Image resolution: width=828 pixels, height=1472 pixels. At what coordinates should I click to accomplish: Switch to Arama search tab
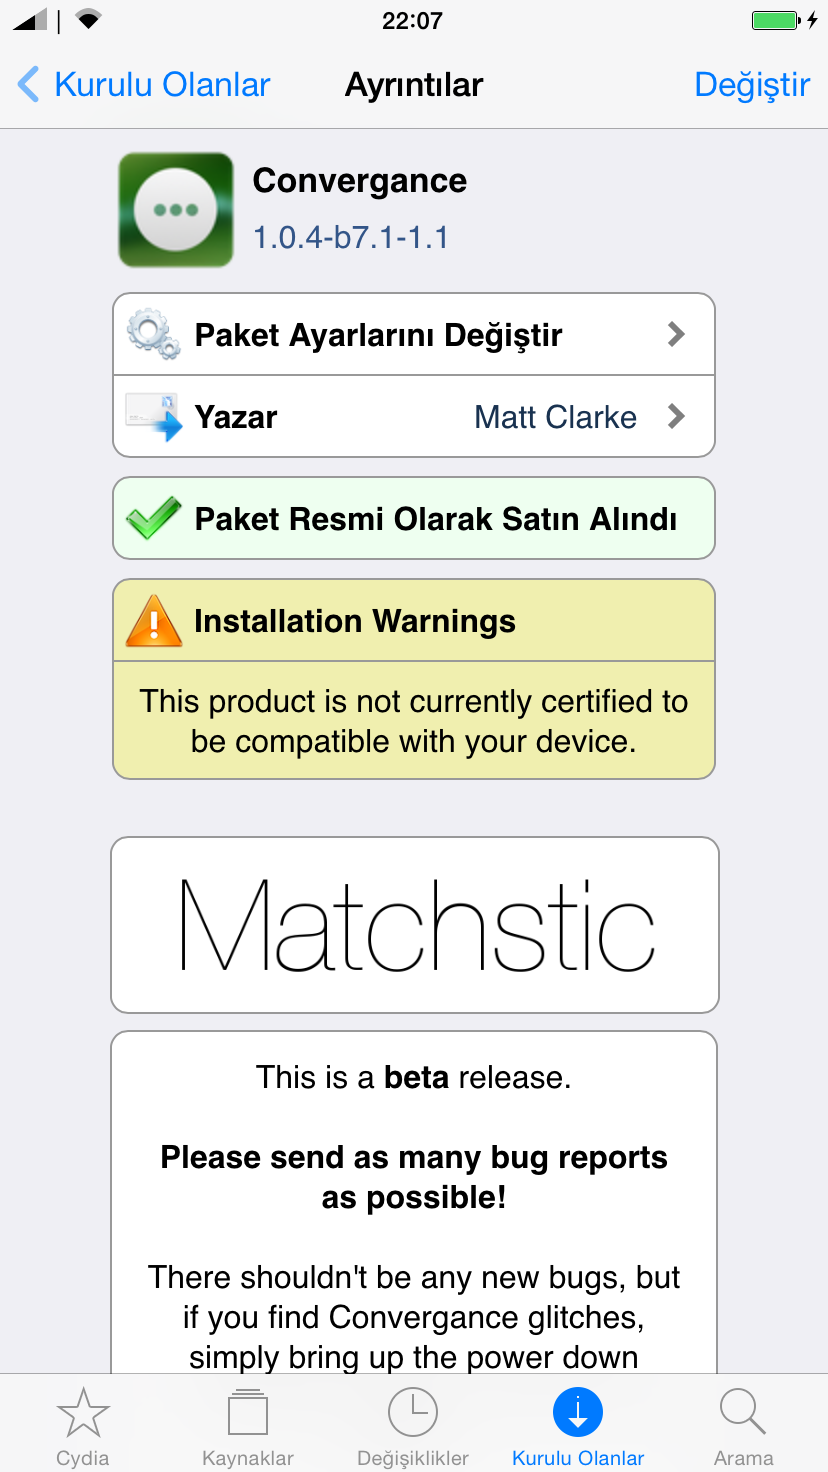[x=743, y=1426]
